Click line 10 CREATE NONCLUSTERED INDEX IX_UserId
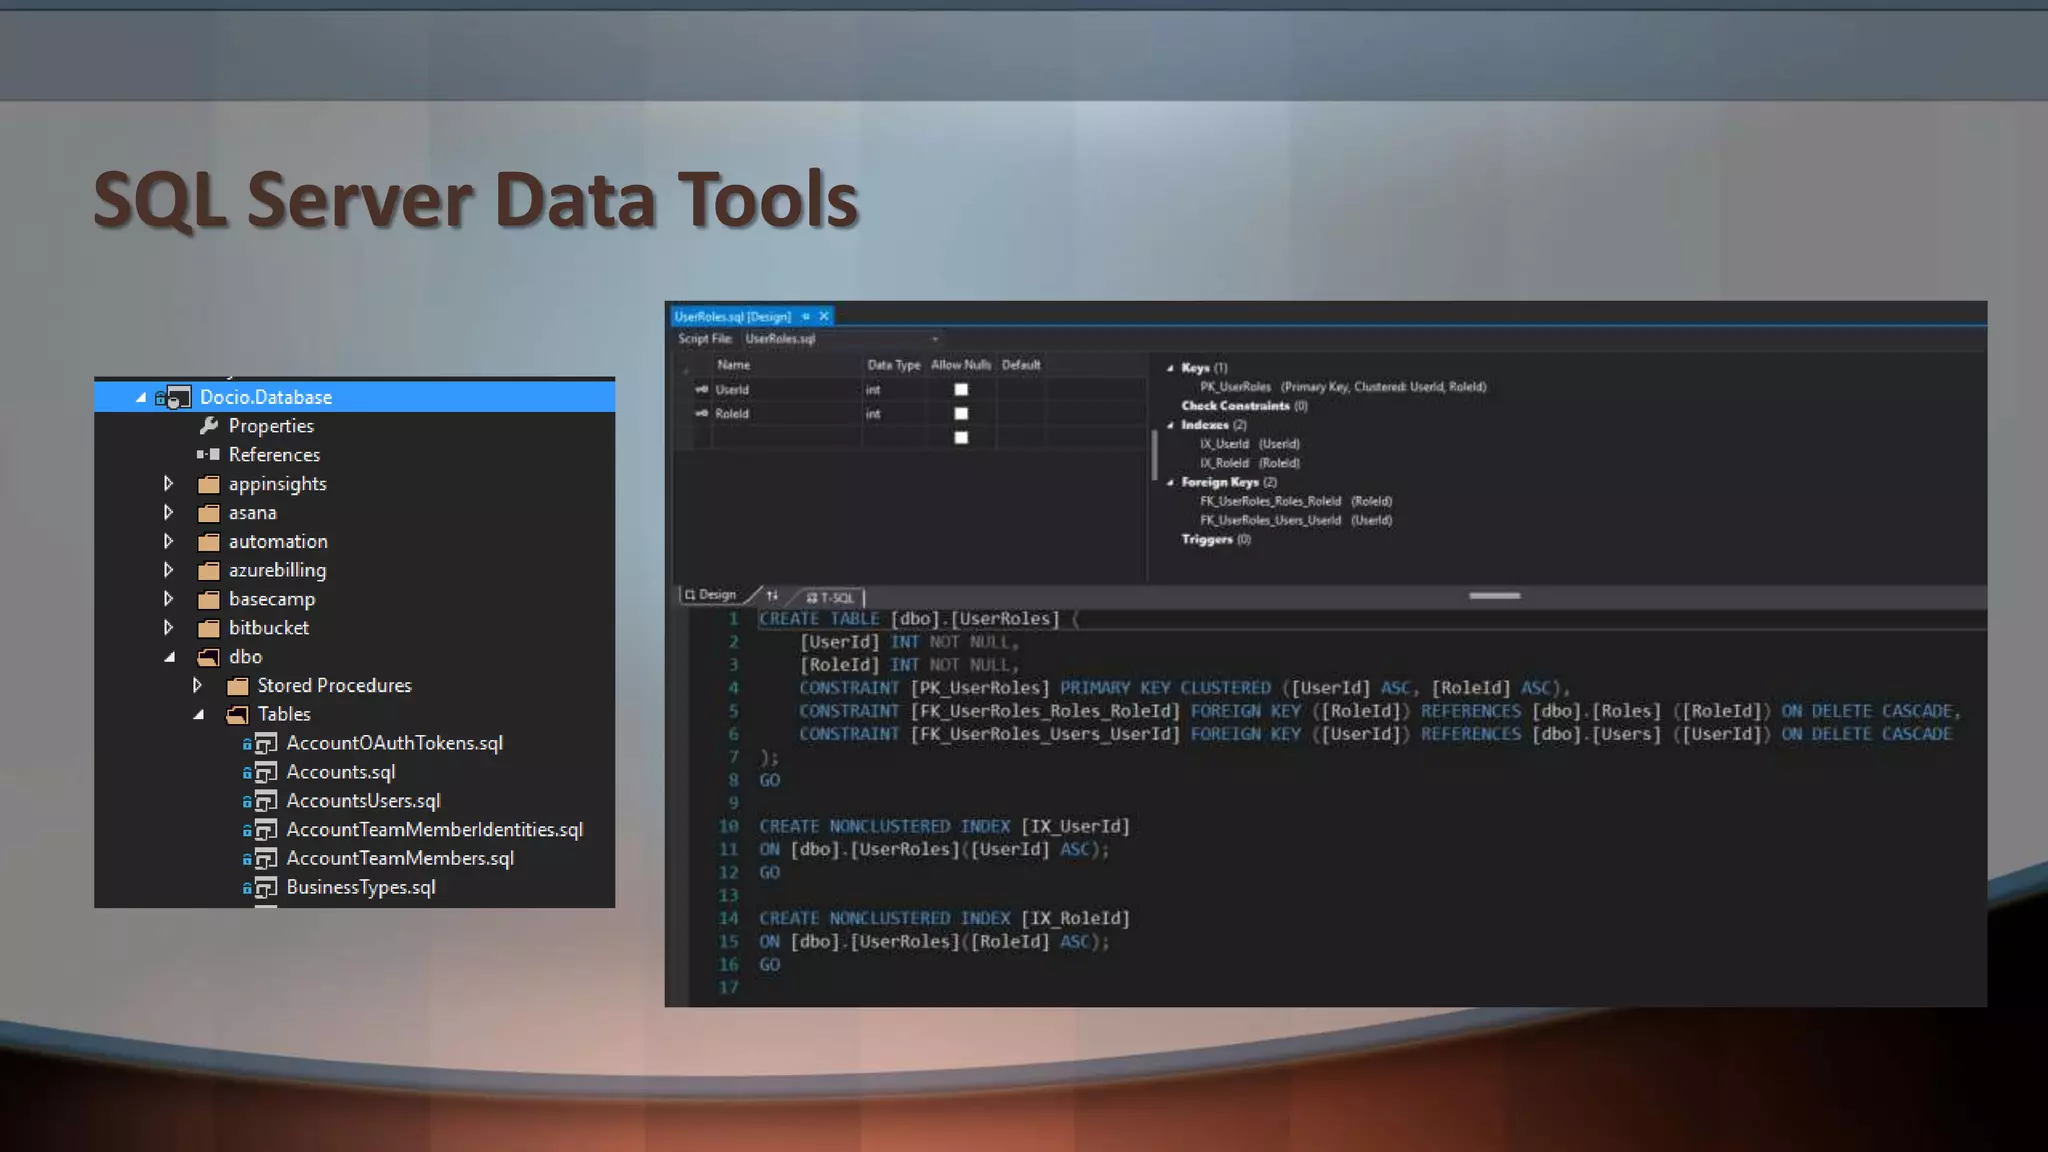Image resolution: width=2048 pixels, height=1152 pixels. point(944,827)
